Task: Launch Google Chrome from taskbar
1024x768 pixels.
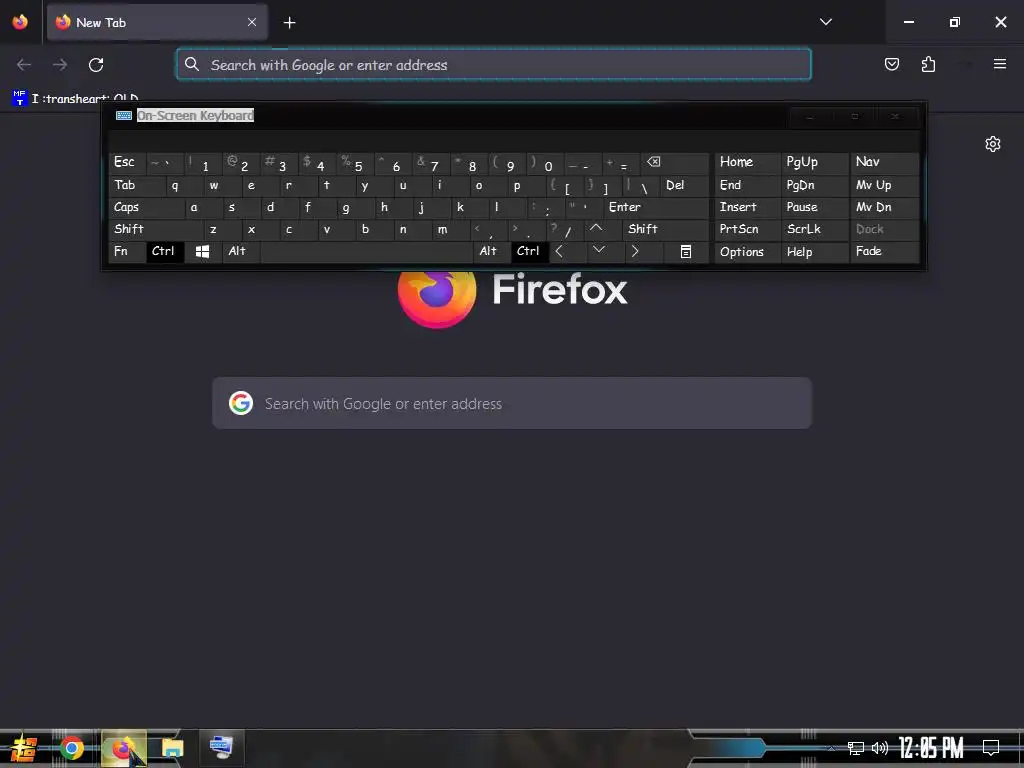Action: [72, 748]
